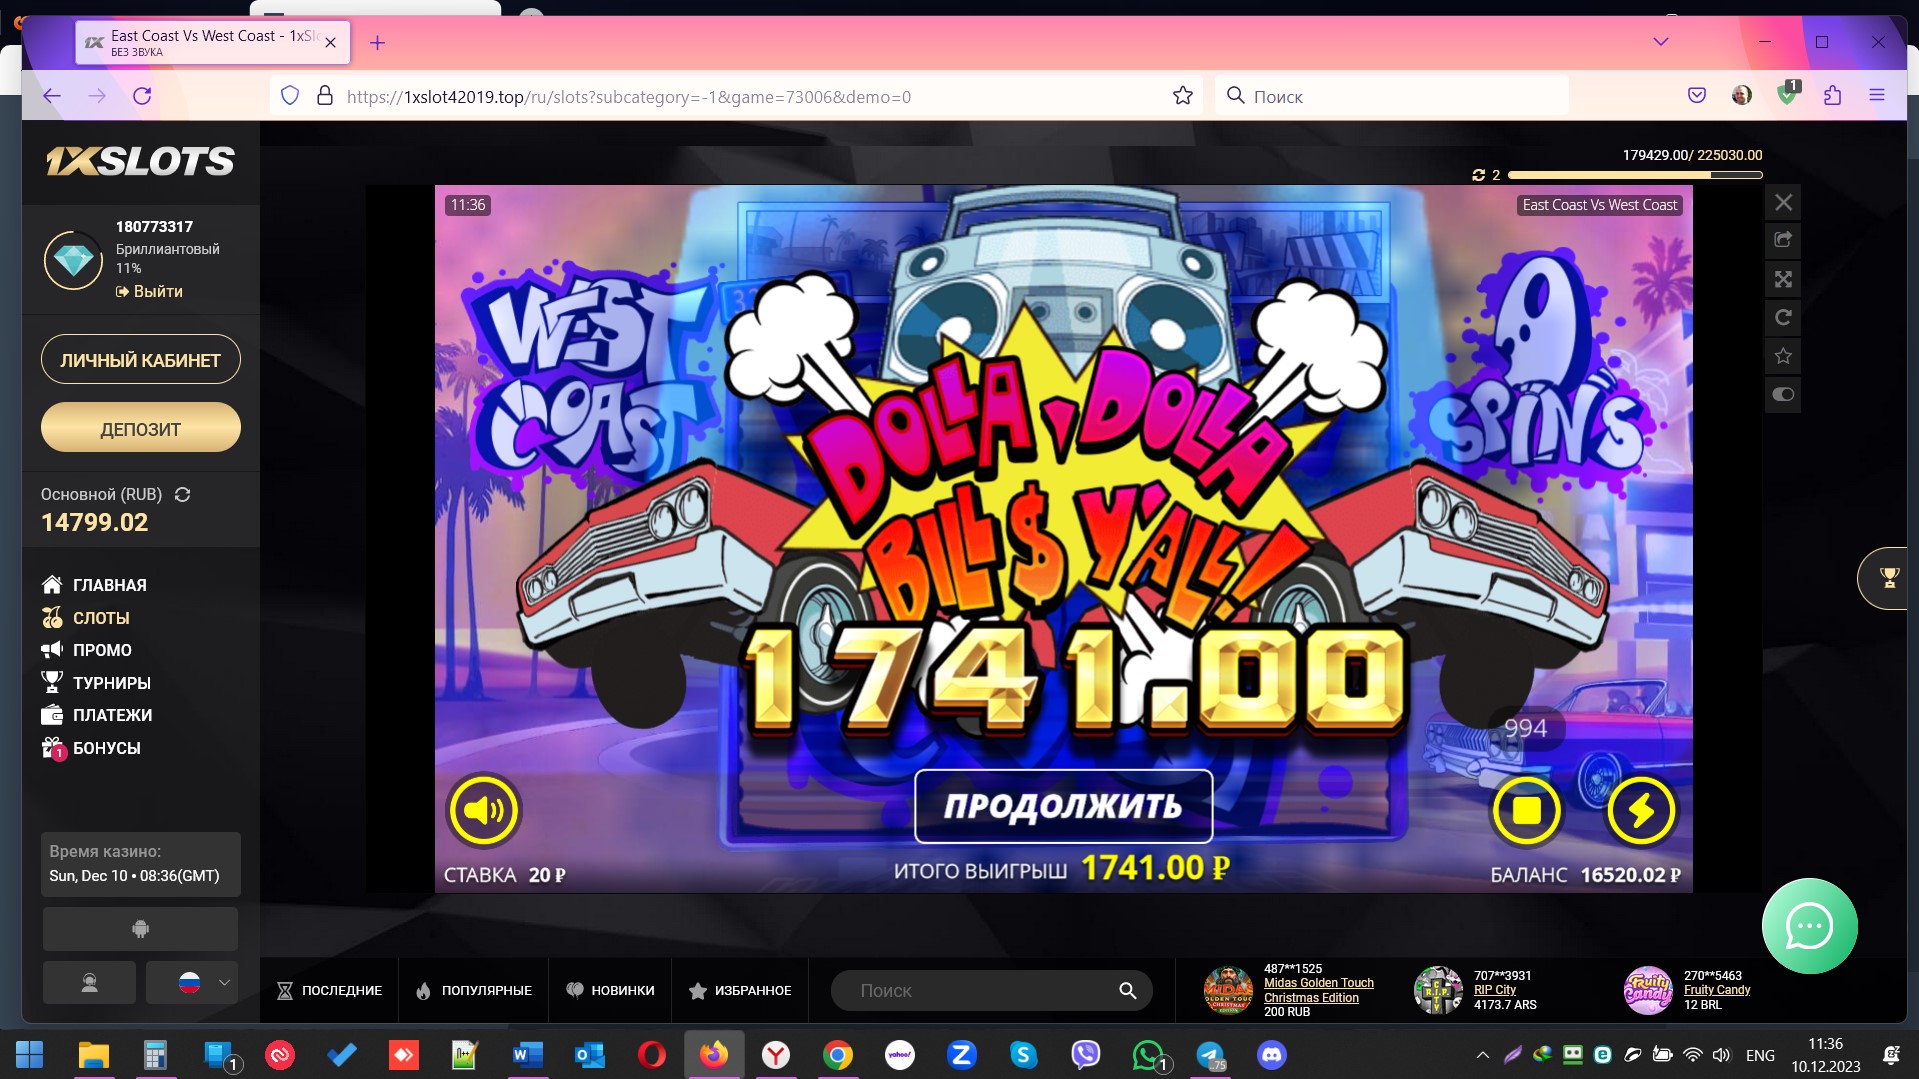Reload game with circular arrow icon
1919x1079 pixels.
pyautogui.click(x=1783, y=318)
